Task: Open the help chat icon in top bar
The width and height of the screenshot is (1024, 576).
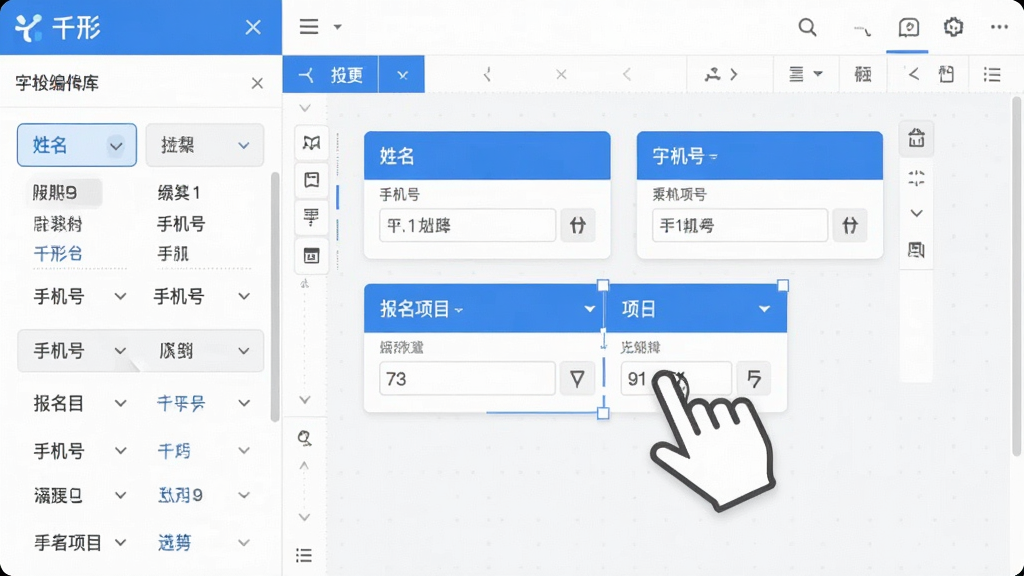Action: 908,27
